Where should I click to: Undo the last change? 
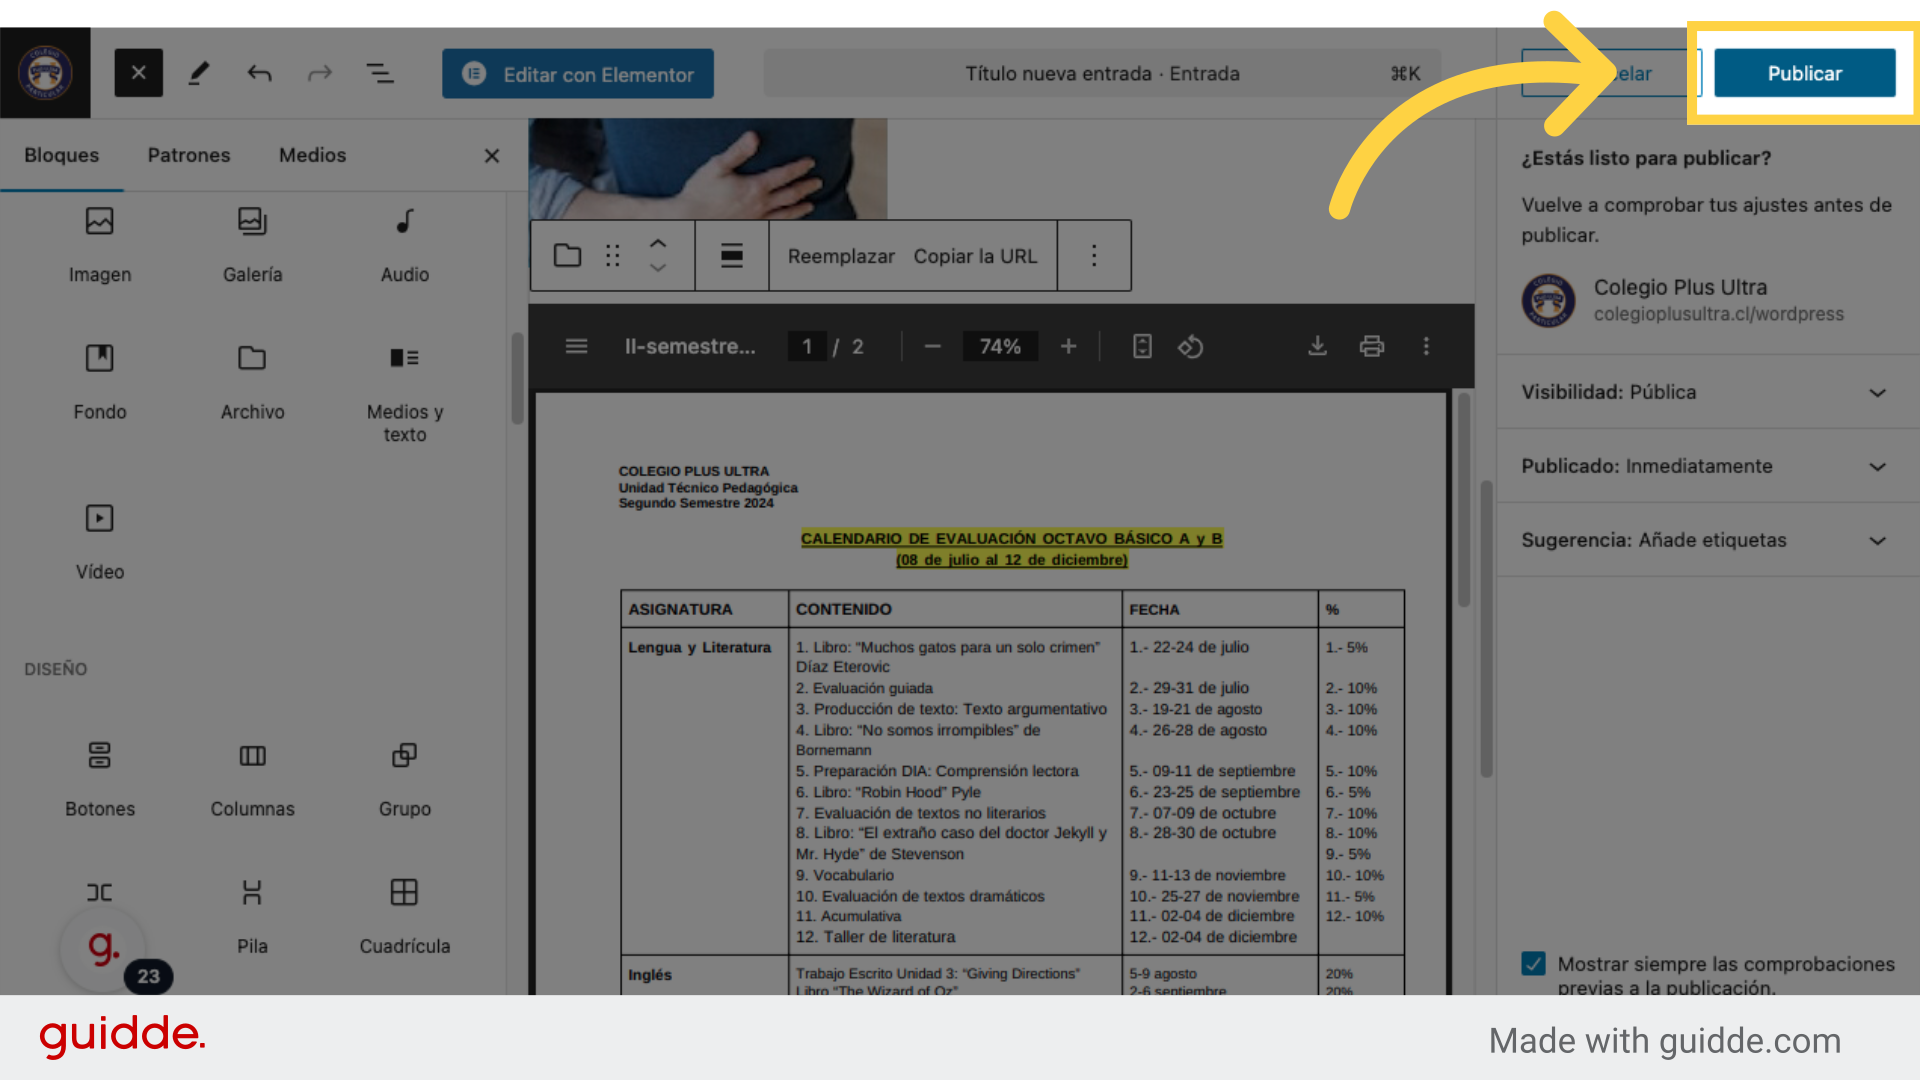tap(259, 73)
